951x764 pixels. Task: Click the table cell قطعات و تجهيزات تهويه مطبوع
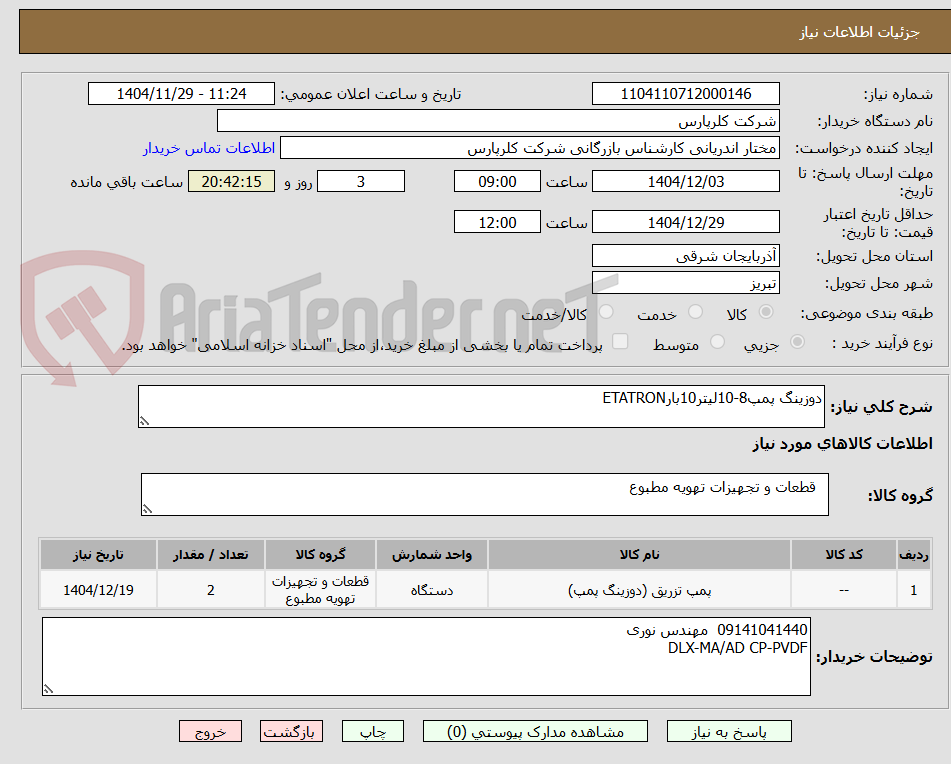pos(320,590)
